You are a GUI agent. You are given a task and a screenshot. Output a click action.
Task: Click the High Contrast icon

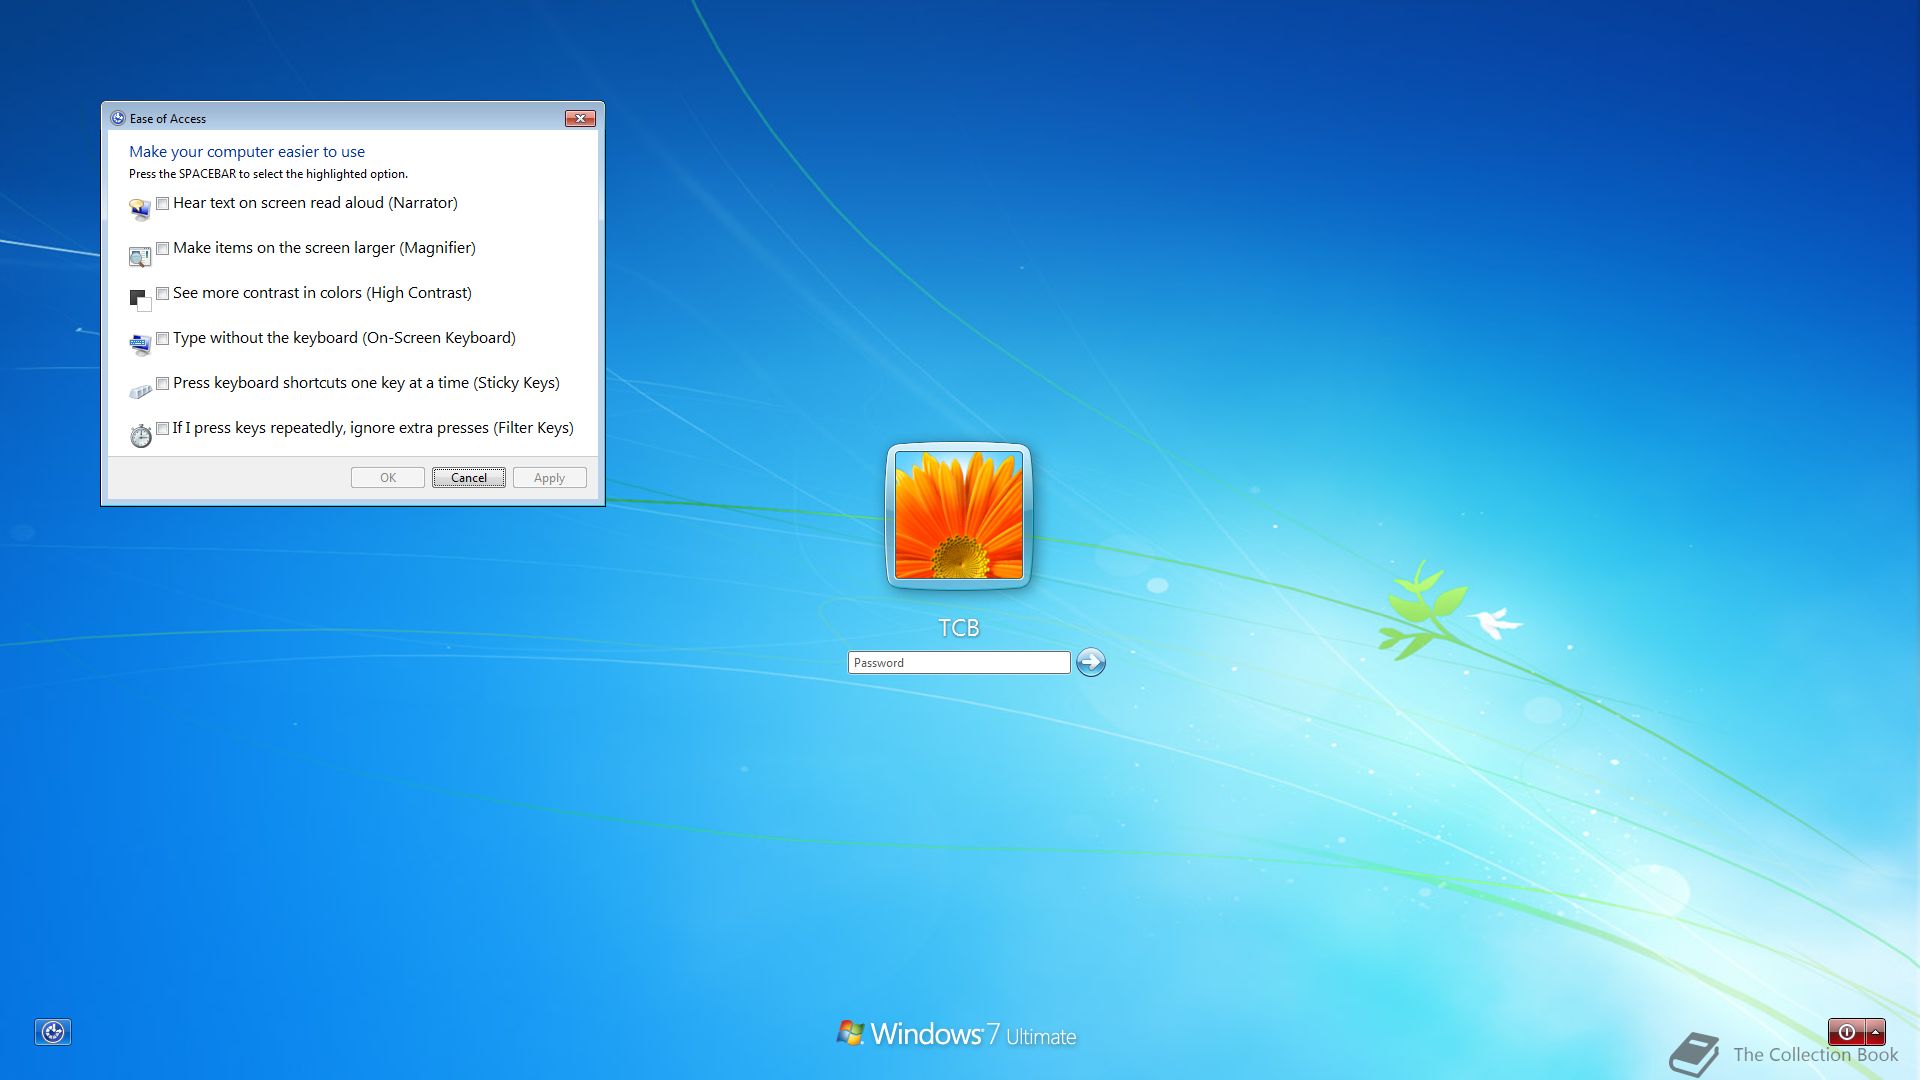coord(140,300)
